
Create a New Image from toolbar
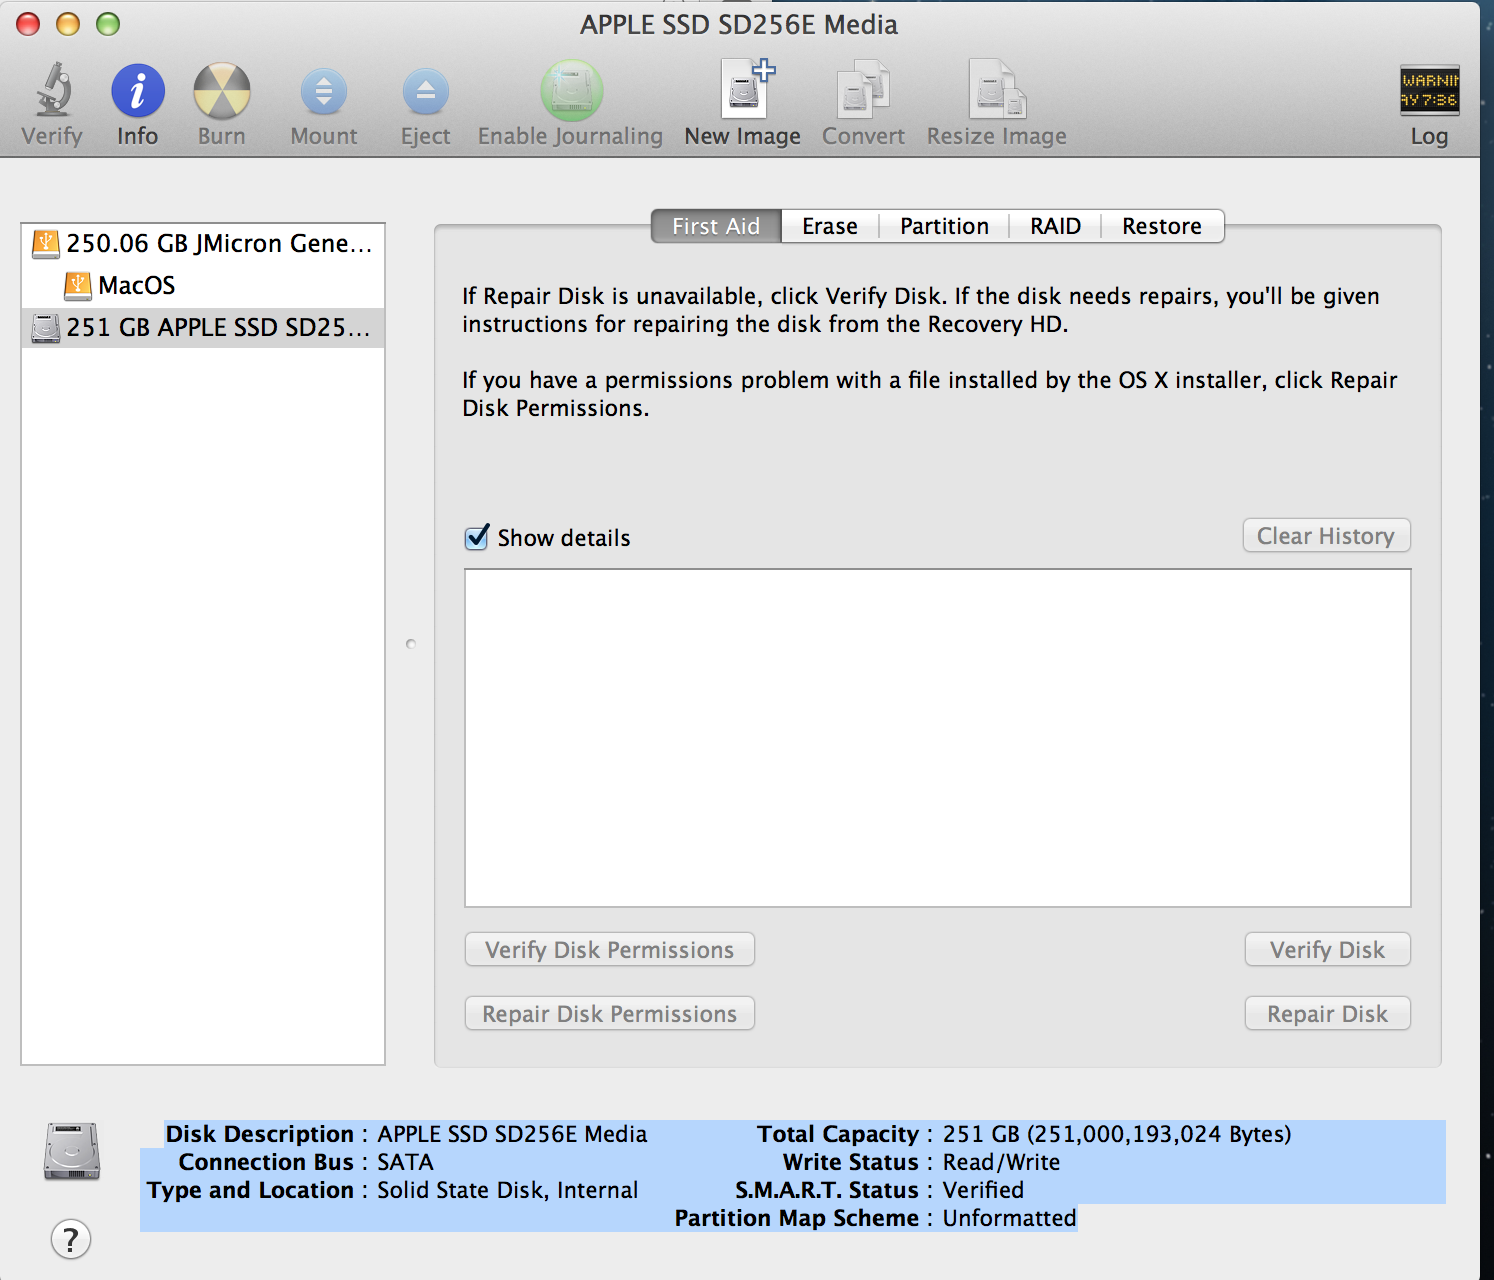(x=747, y=89)
